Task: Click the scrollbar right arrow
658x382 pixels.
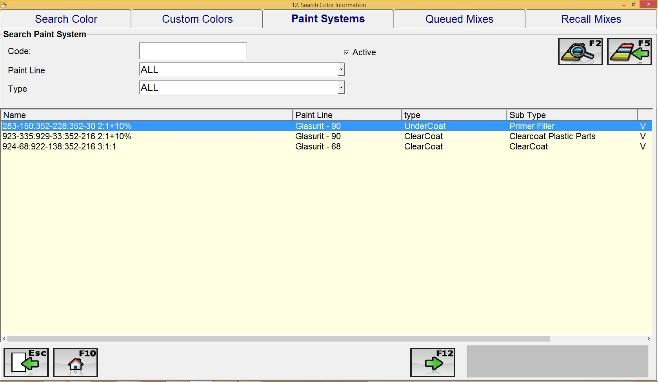Action: (x=649, y=339)
